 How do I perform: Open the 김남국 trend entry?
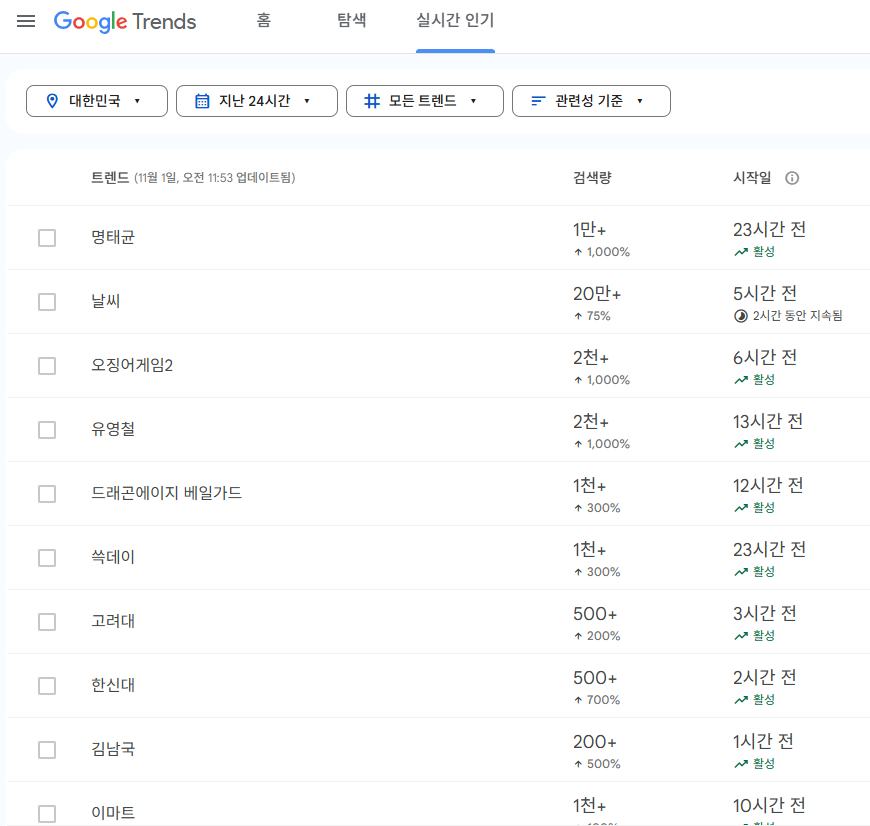click(113, 749)
